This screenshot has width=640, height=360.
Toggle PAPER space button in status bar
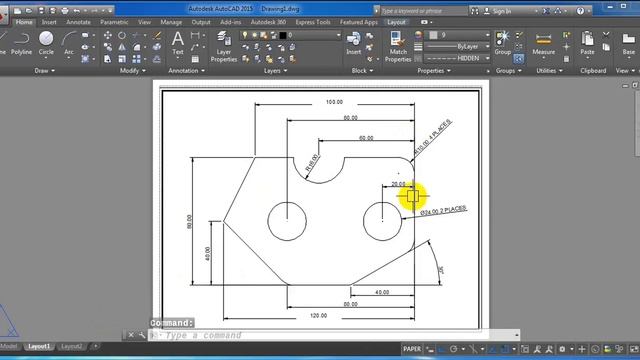412,349
